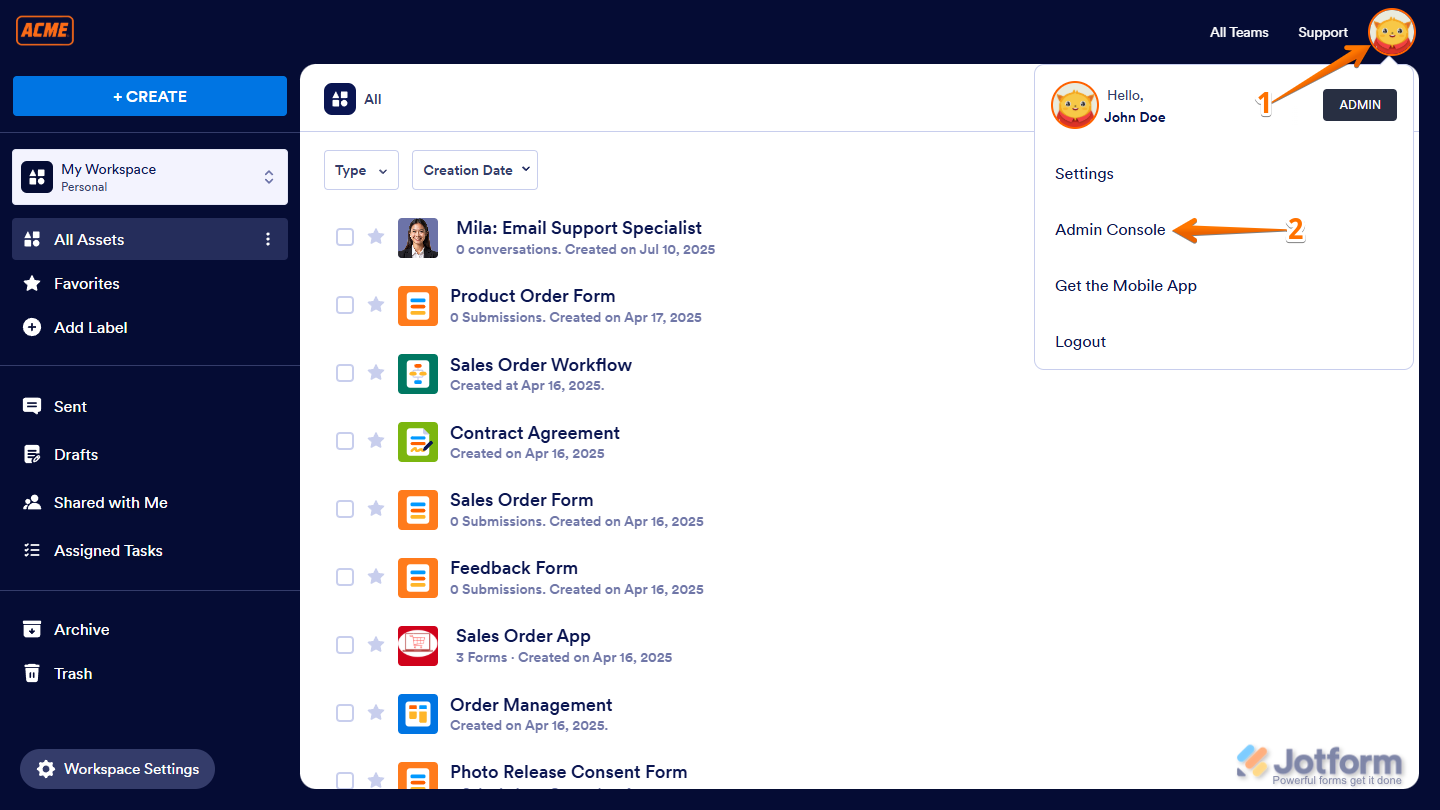Open the Trash
This screenshot has width=1440, height=810.
(70, 673)
